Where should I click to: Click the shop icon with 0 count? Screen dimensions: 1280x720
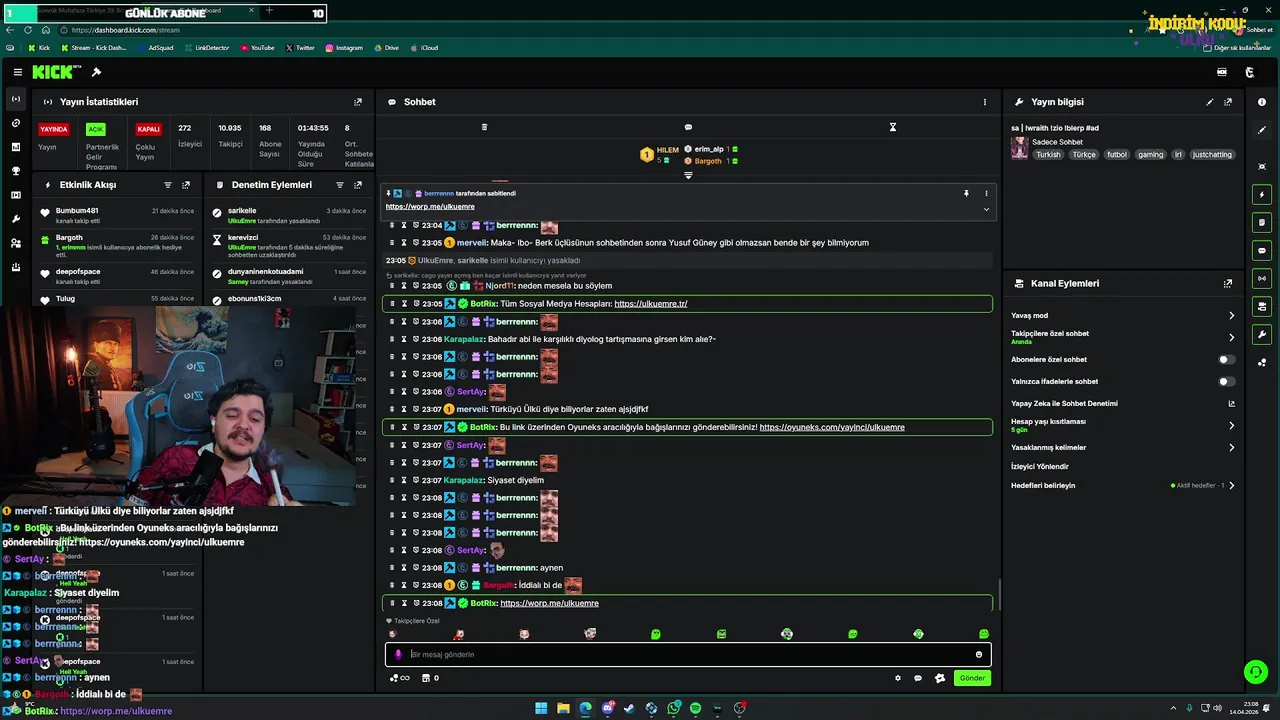click(x=430, y=678)
